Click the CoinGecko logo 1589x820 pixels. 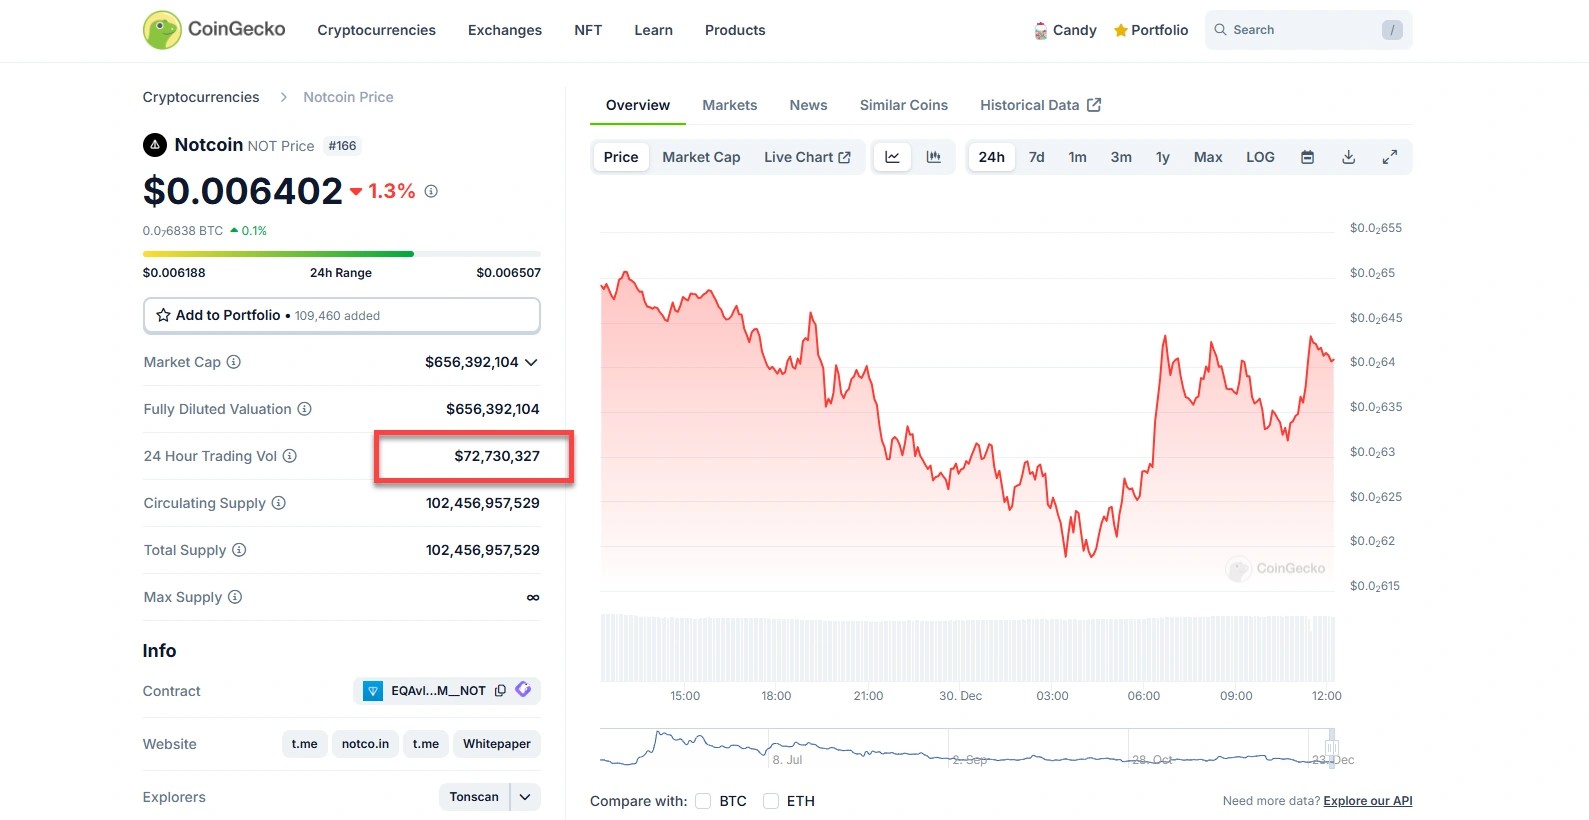(x=214, y=30)
